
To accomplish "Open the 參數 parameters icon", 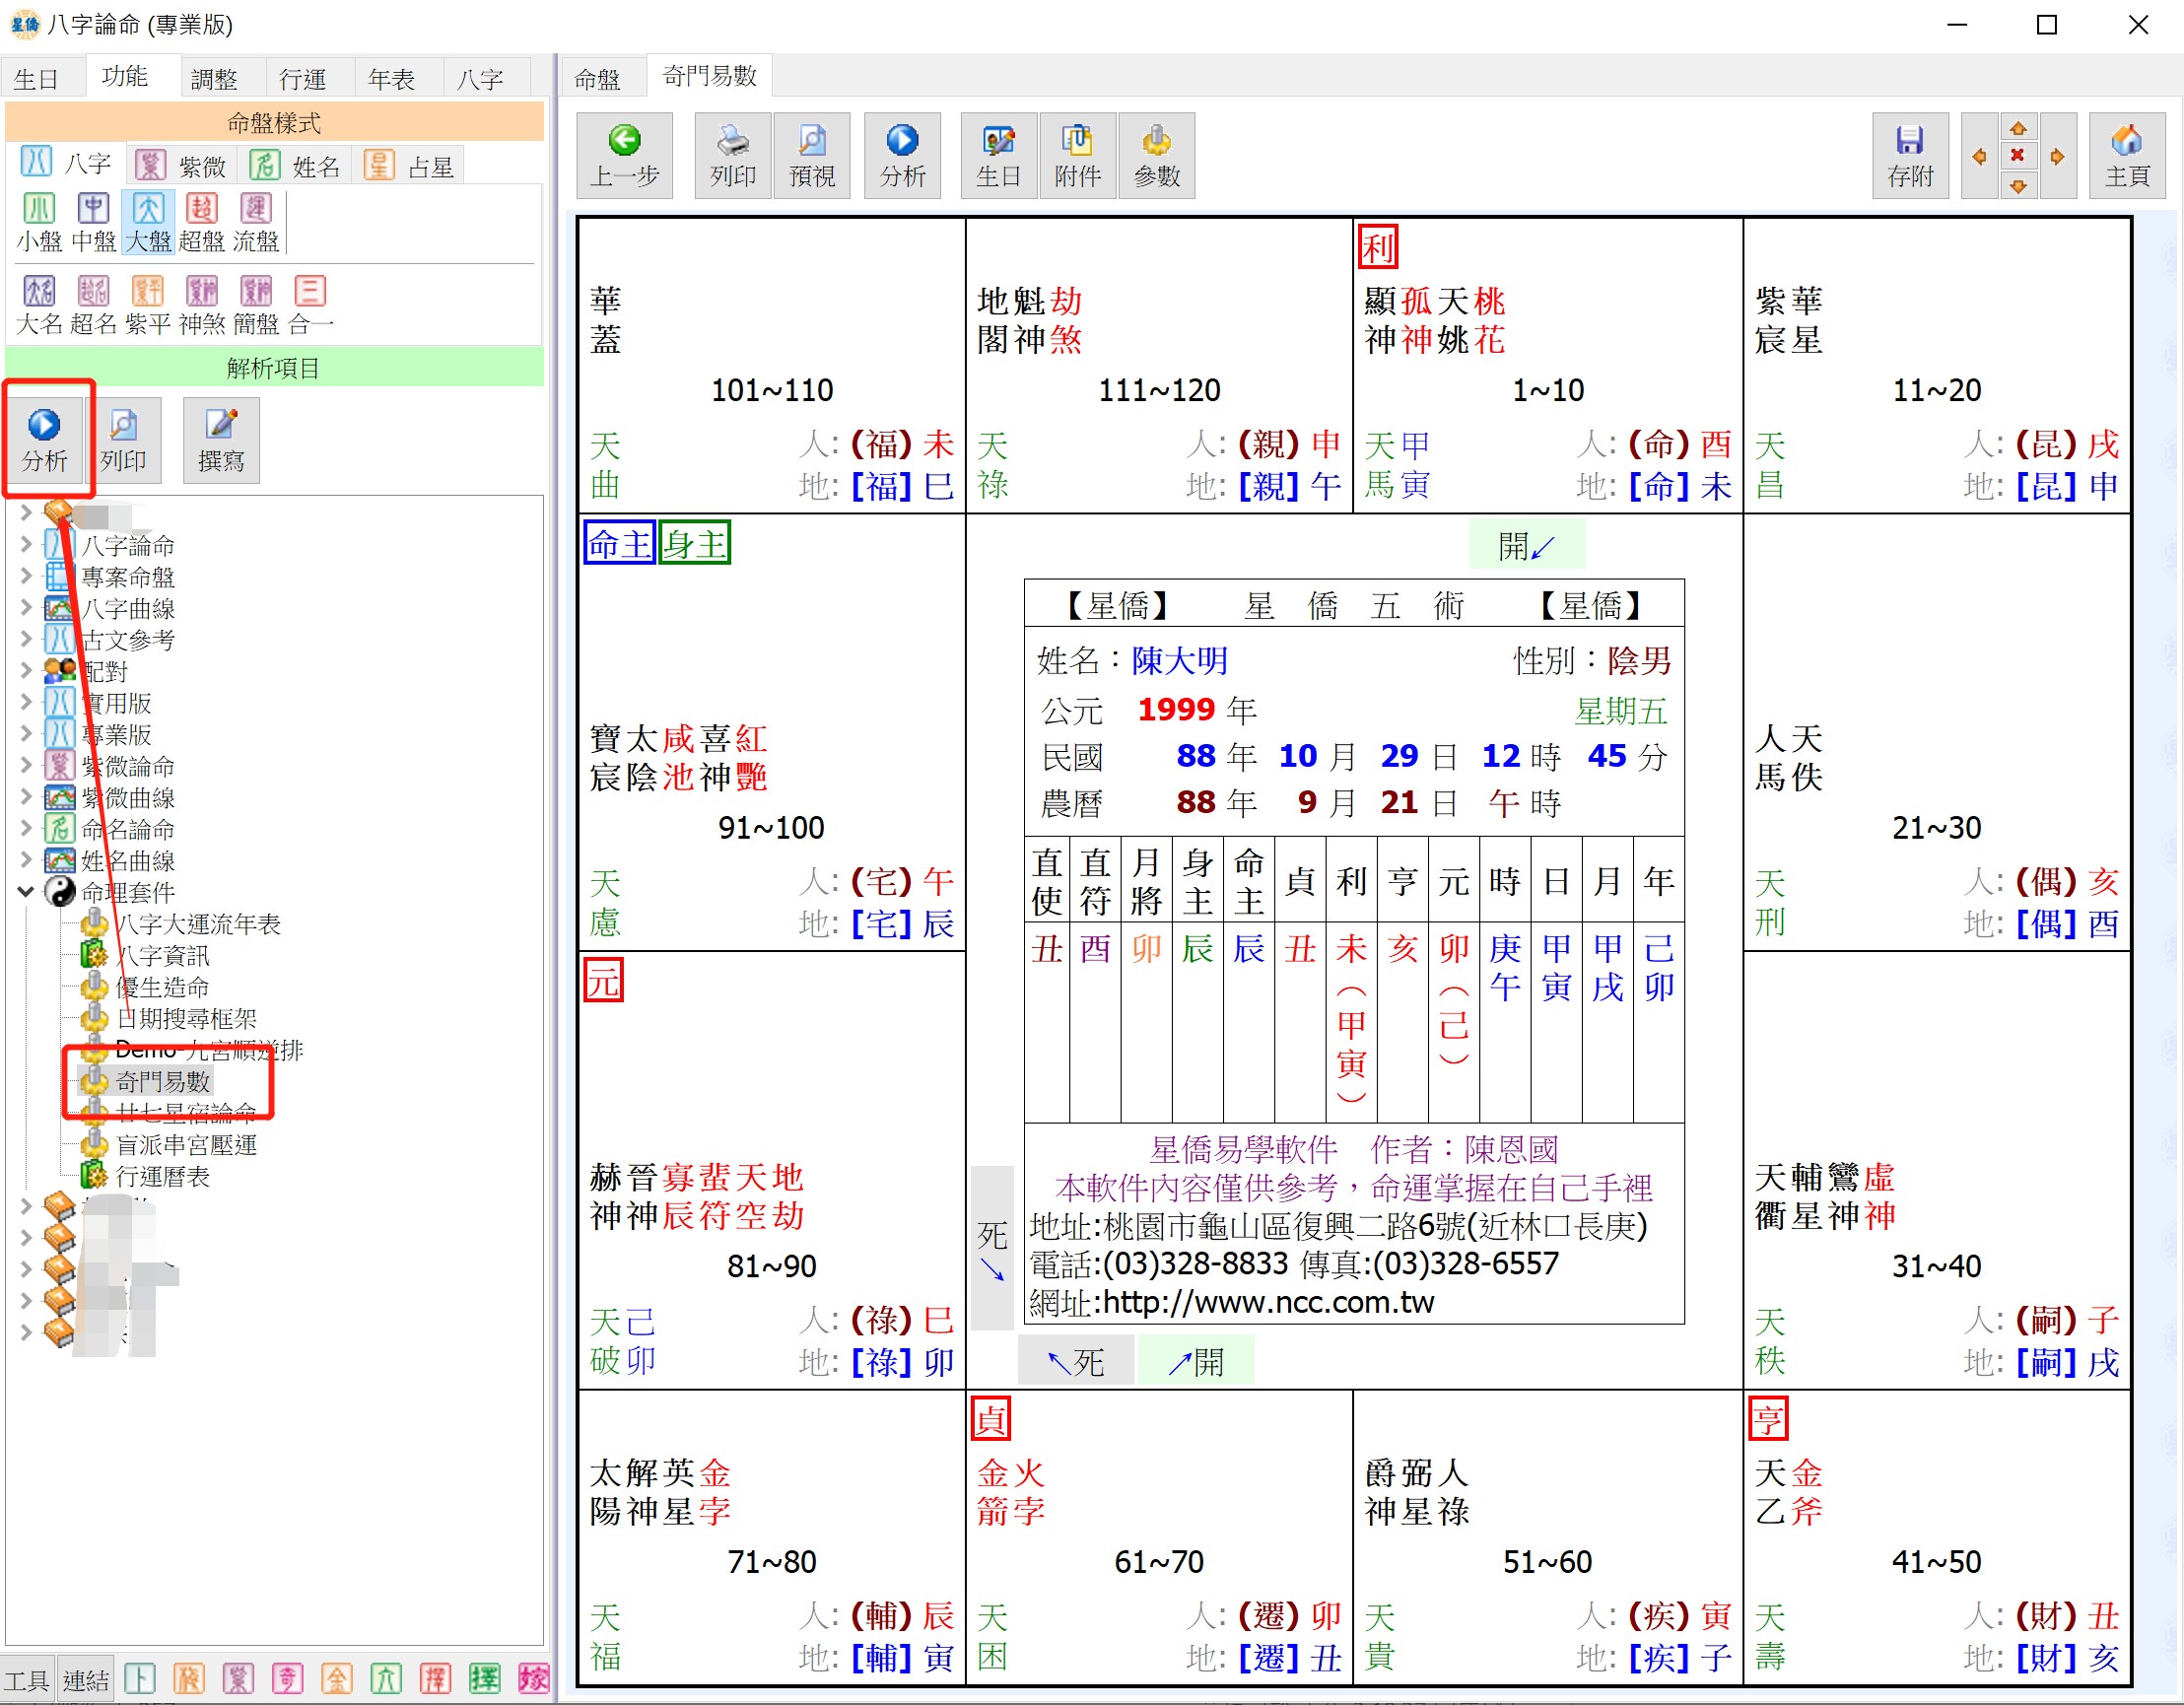I will [1156, 156].
